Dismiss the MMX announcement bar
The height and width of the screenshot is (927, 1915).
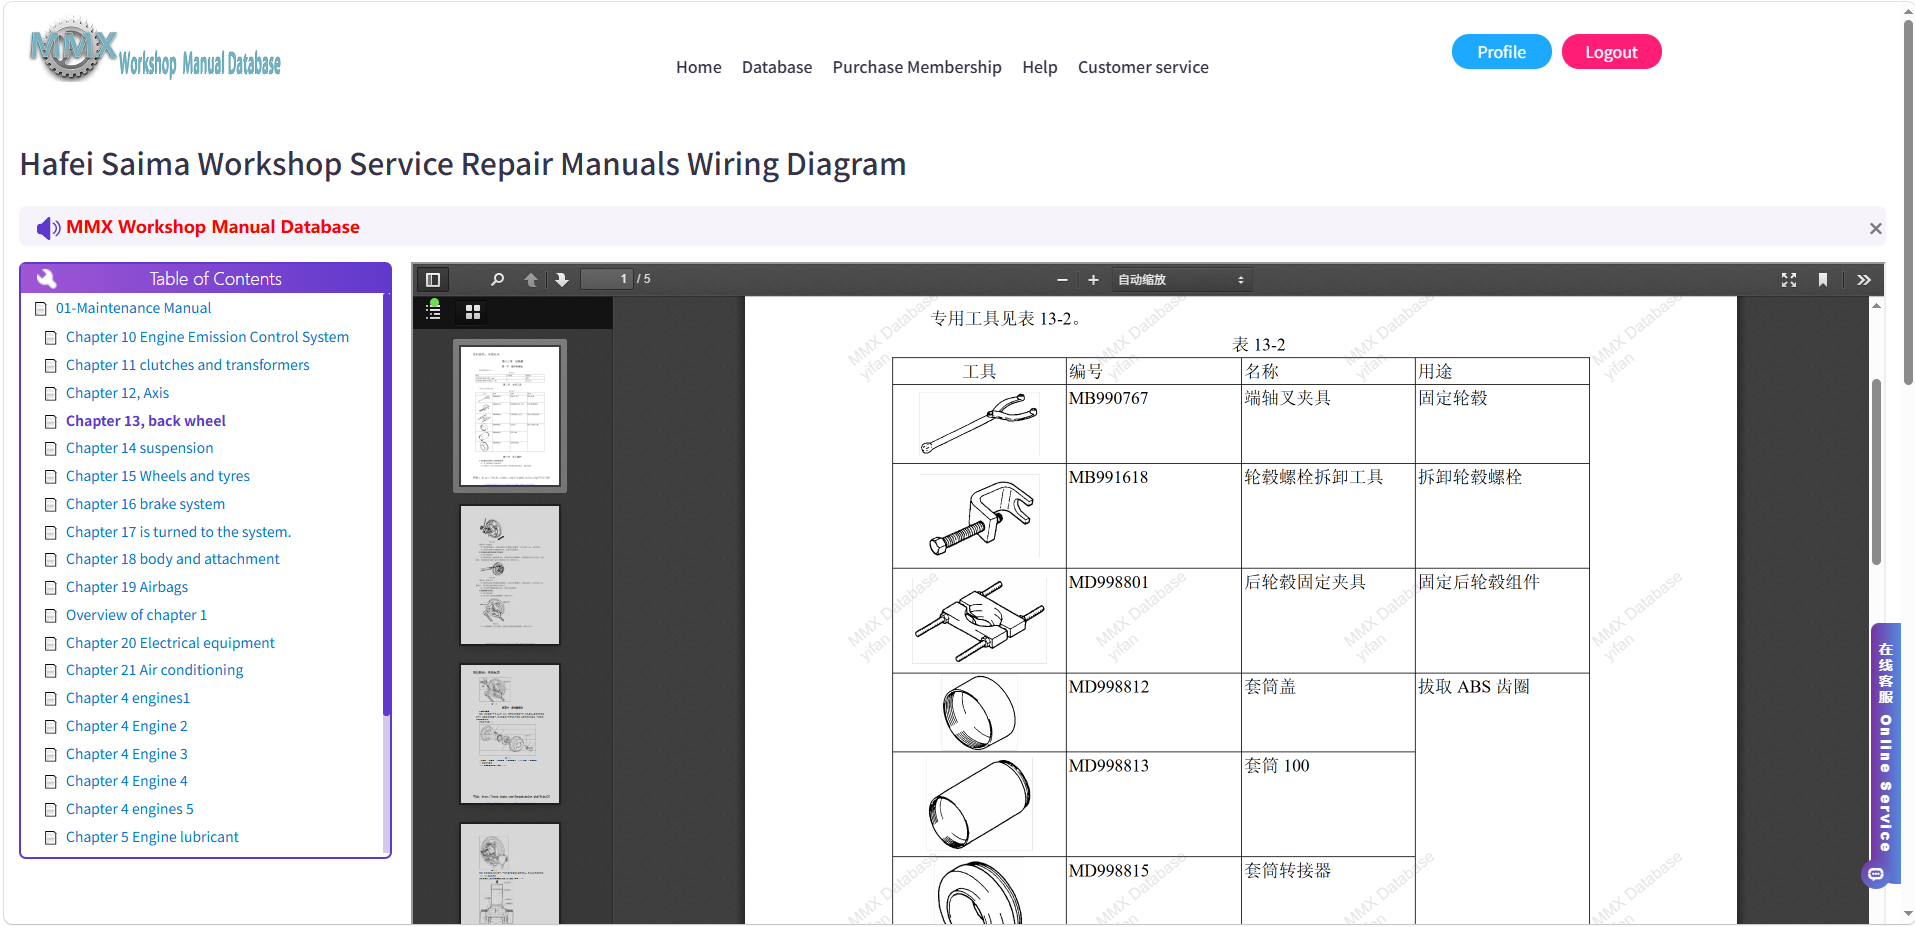[x=1875, y=229]
